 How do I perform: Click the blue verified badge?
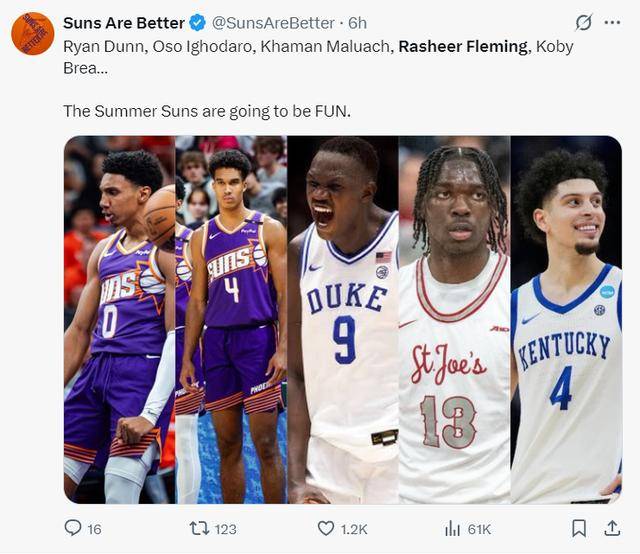pyautogui.click(x=198, y=23)
